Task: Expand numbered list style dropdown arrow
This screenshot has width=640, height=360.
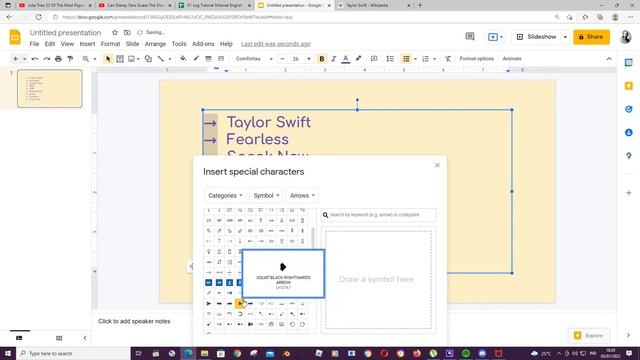Action: pos(435,59)
